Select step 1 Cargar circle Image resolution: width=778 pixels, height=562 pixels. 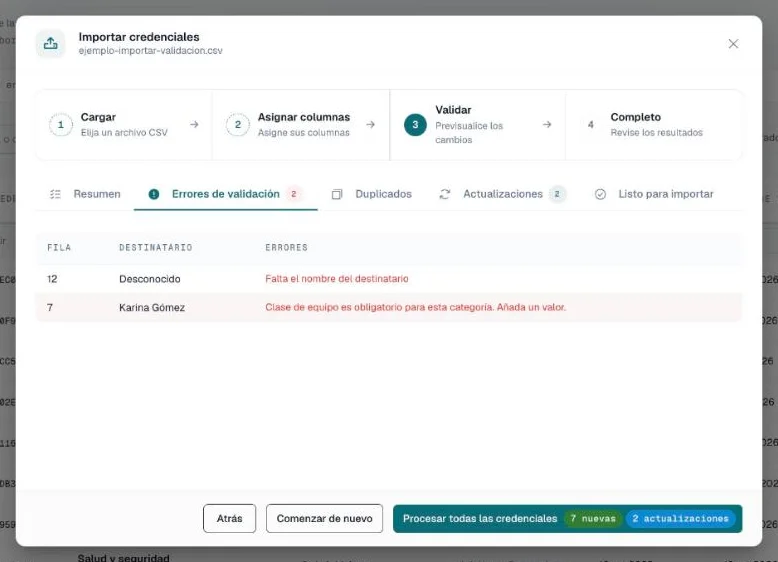pyautogui.click(x=61, y=125)
